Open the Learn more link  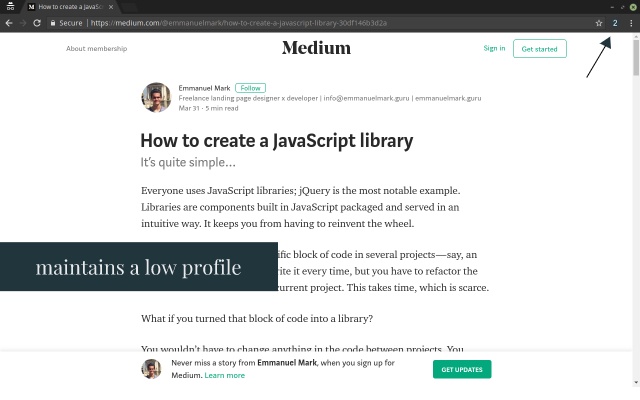[x=224, y=376]
